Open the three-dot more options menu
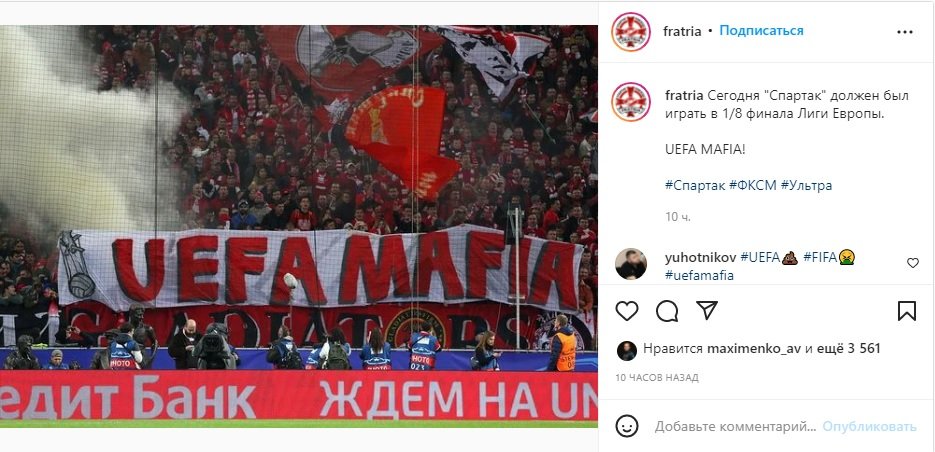The image size is (935, 452). pyautogui.click(x=905, y=32)
